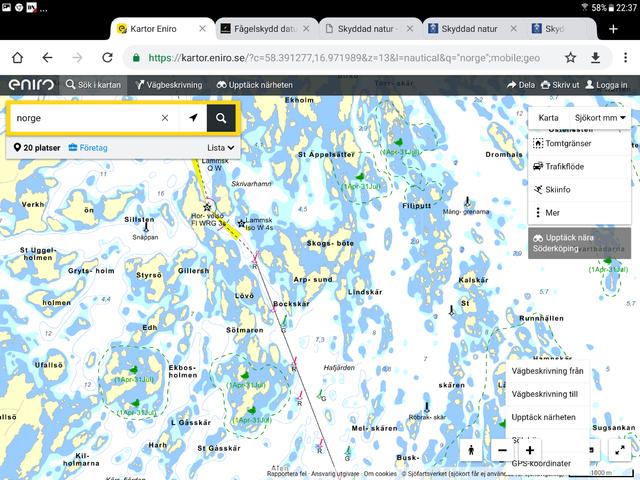The image size is (640, 480).
Task: Click the address bar URL
Action: (x=344, y=58)
